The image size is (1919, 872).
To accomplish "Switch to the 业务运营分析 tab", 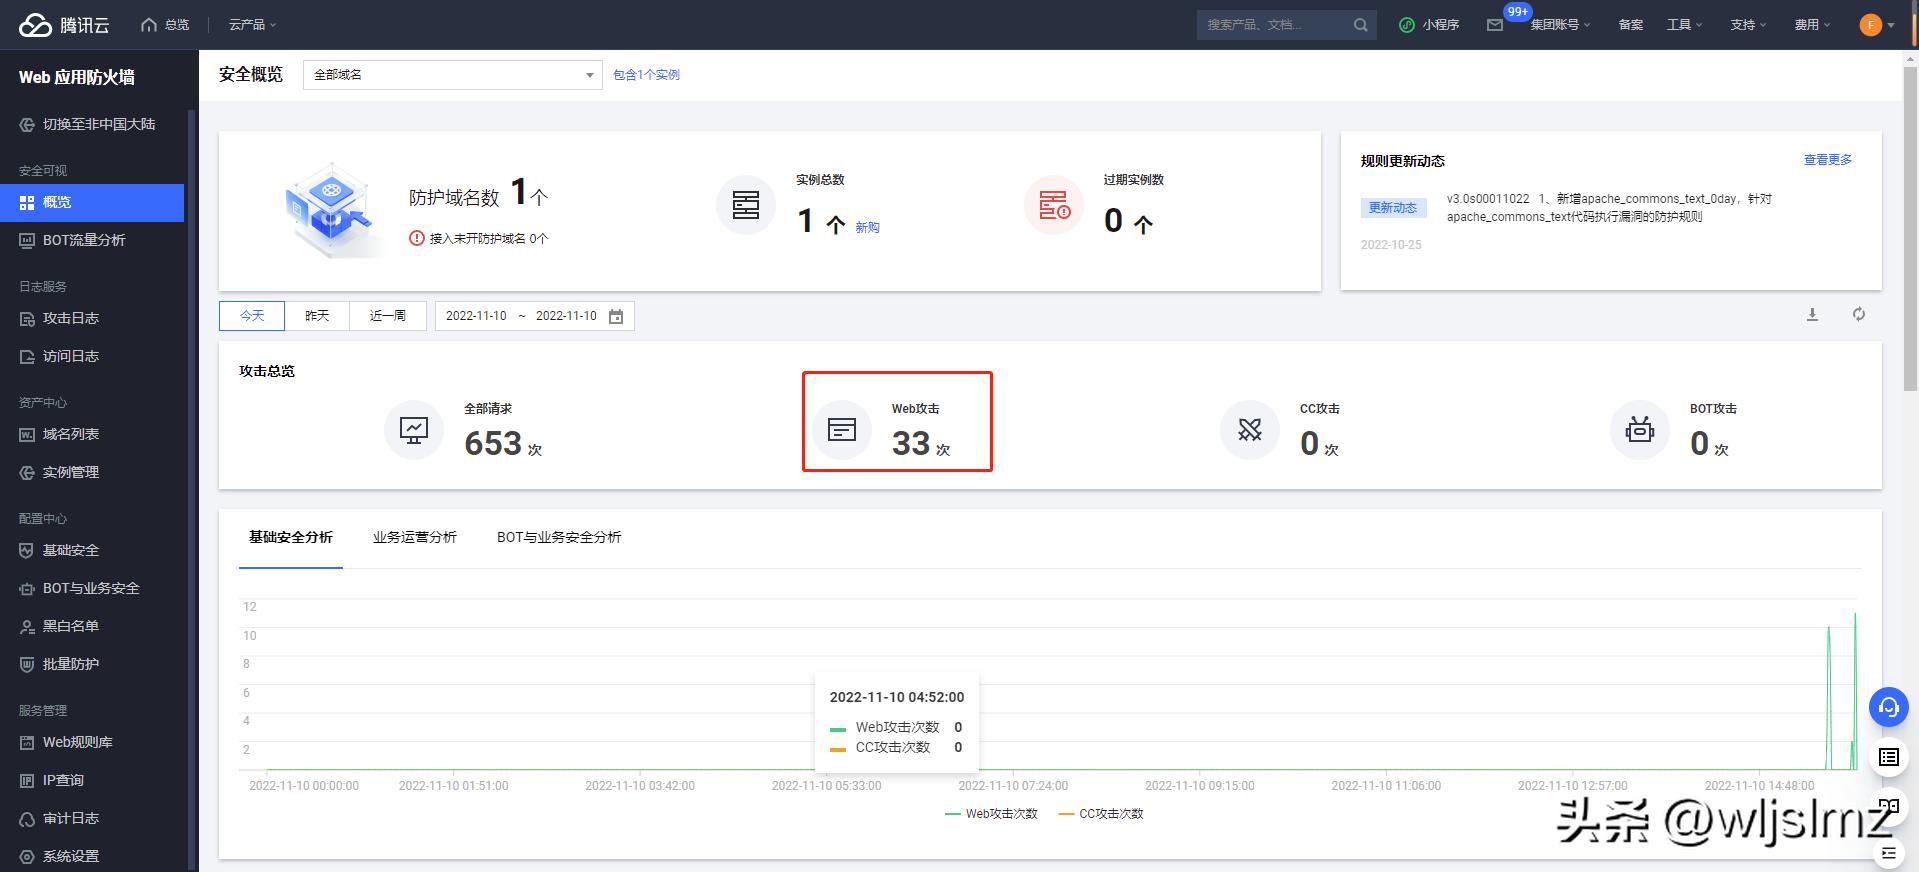I will 414,538.
